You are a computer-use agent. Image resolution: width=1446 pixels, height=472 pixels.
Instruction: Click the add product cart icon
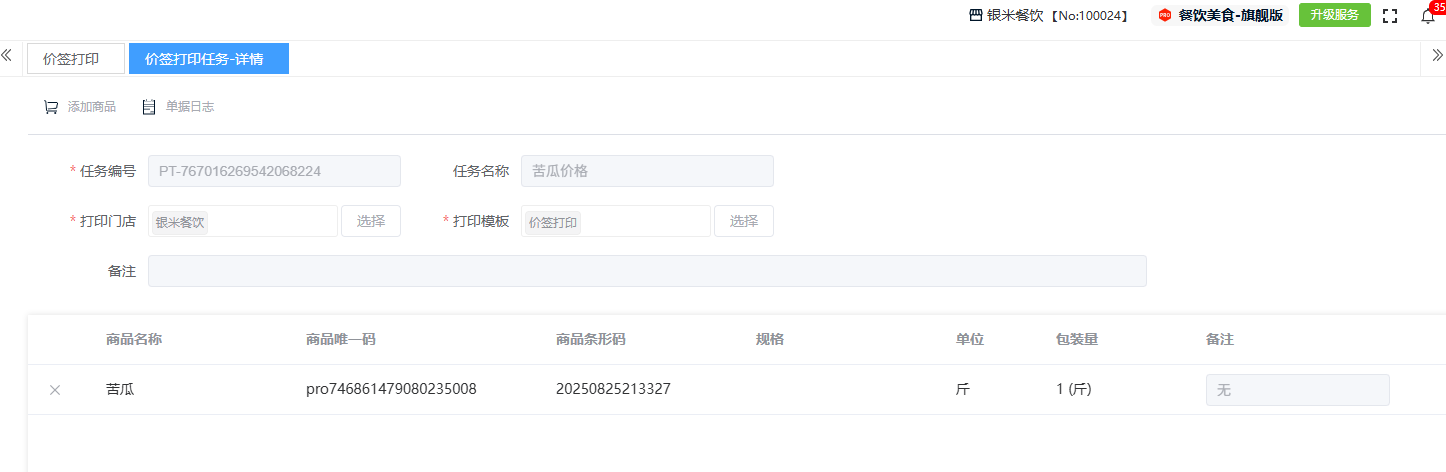click(51, 107)
